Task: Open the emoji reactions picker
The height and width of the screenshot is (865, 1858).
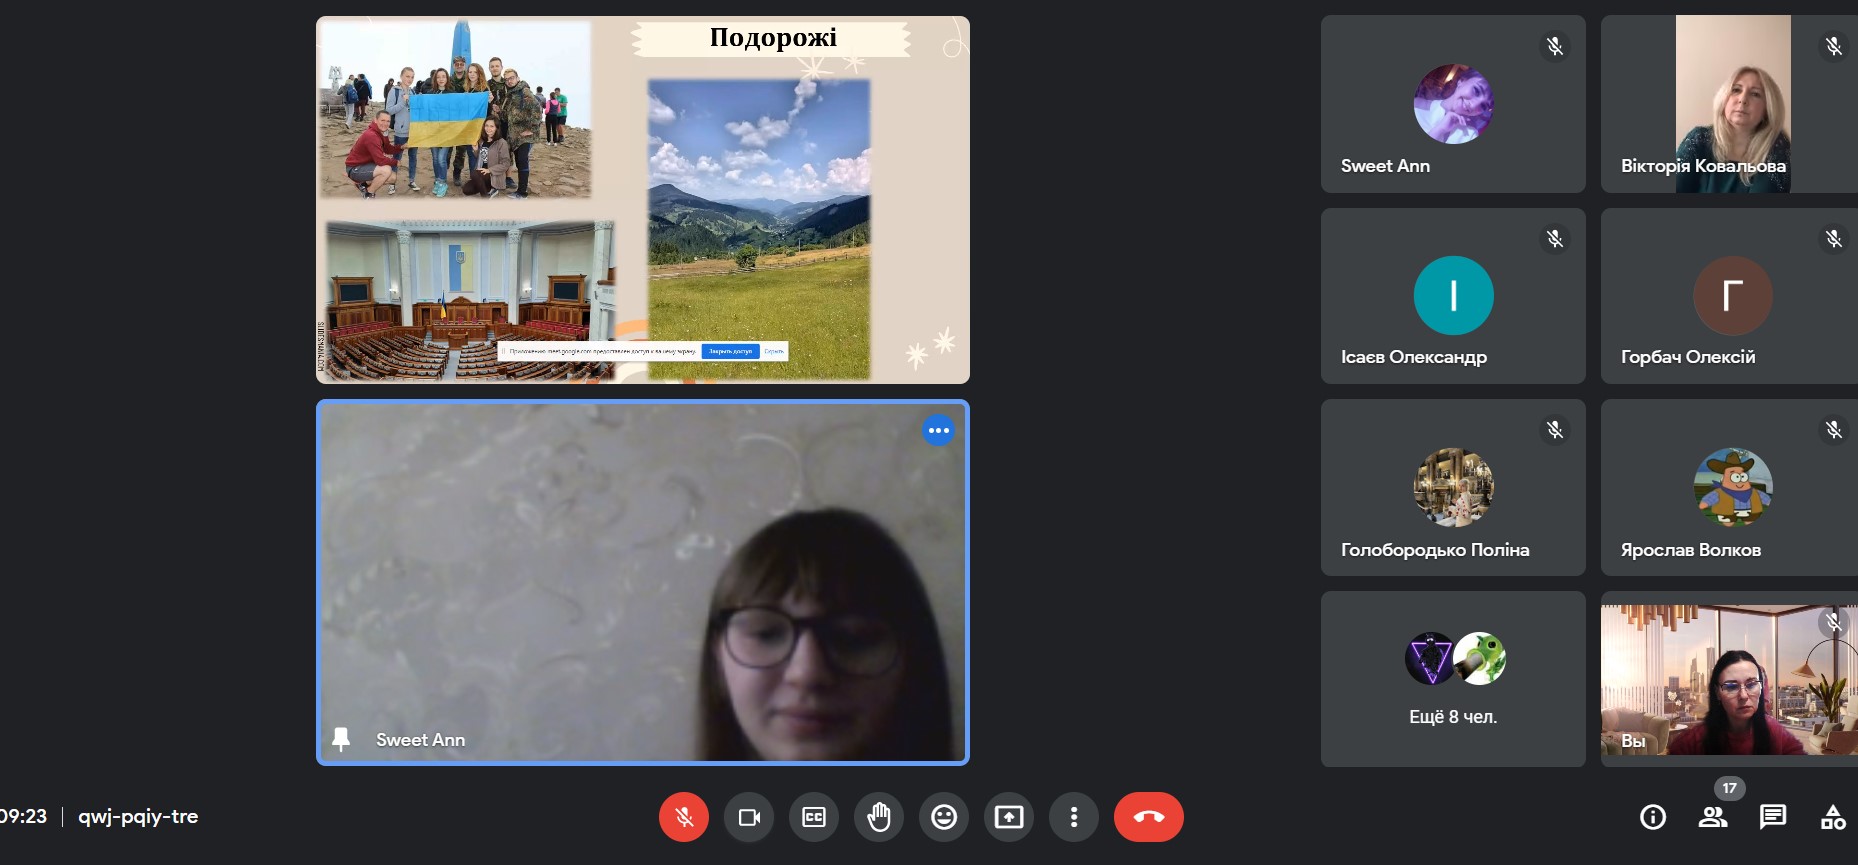Action: (944, 817)
